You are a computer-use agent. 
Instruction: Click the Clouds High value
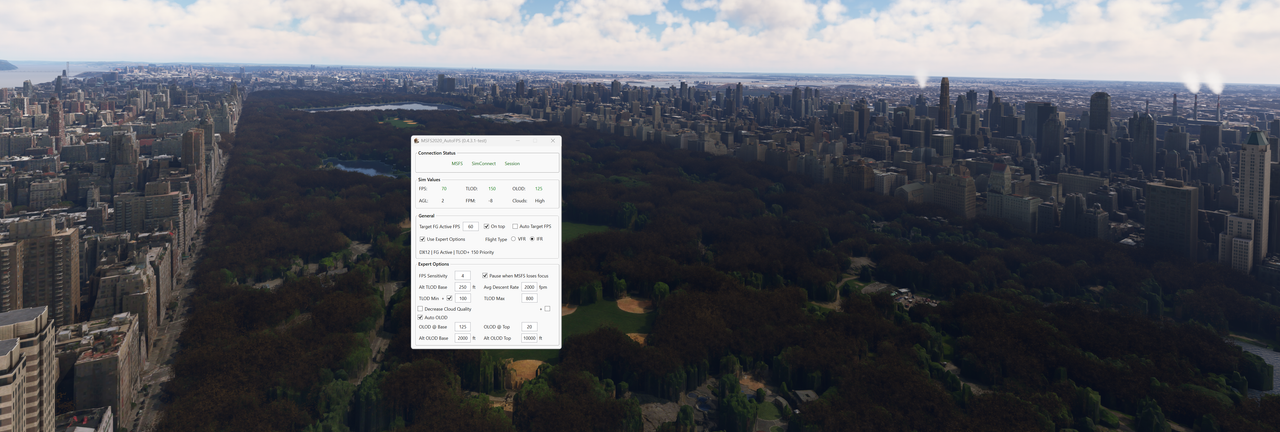[540, 200]
